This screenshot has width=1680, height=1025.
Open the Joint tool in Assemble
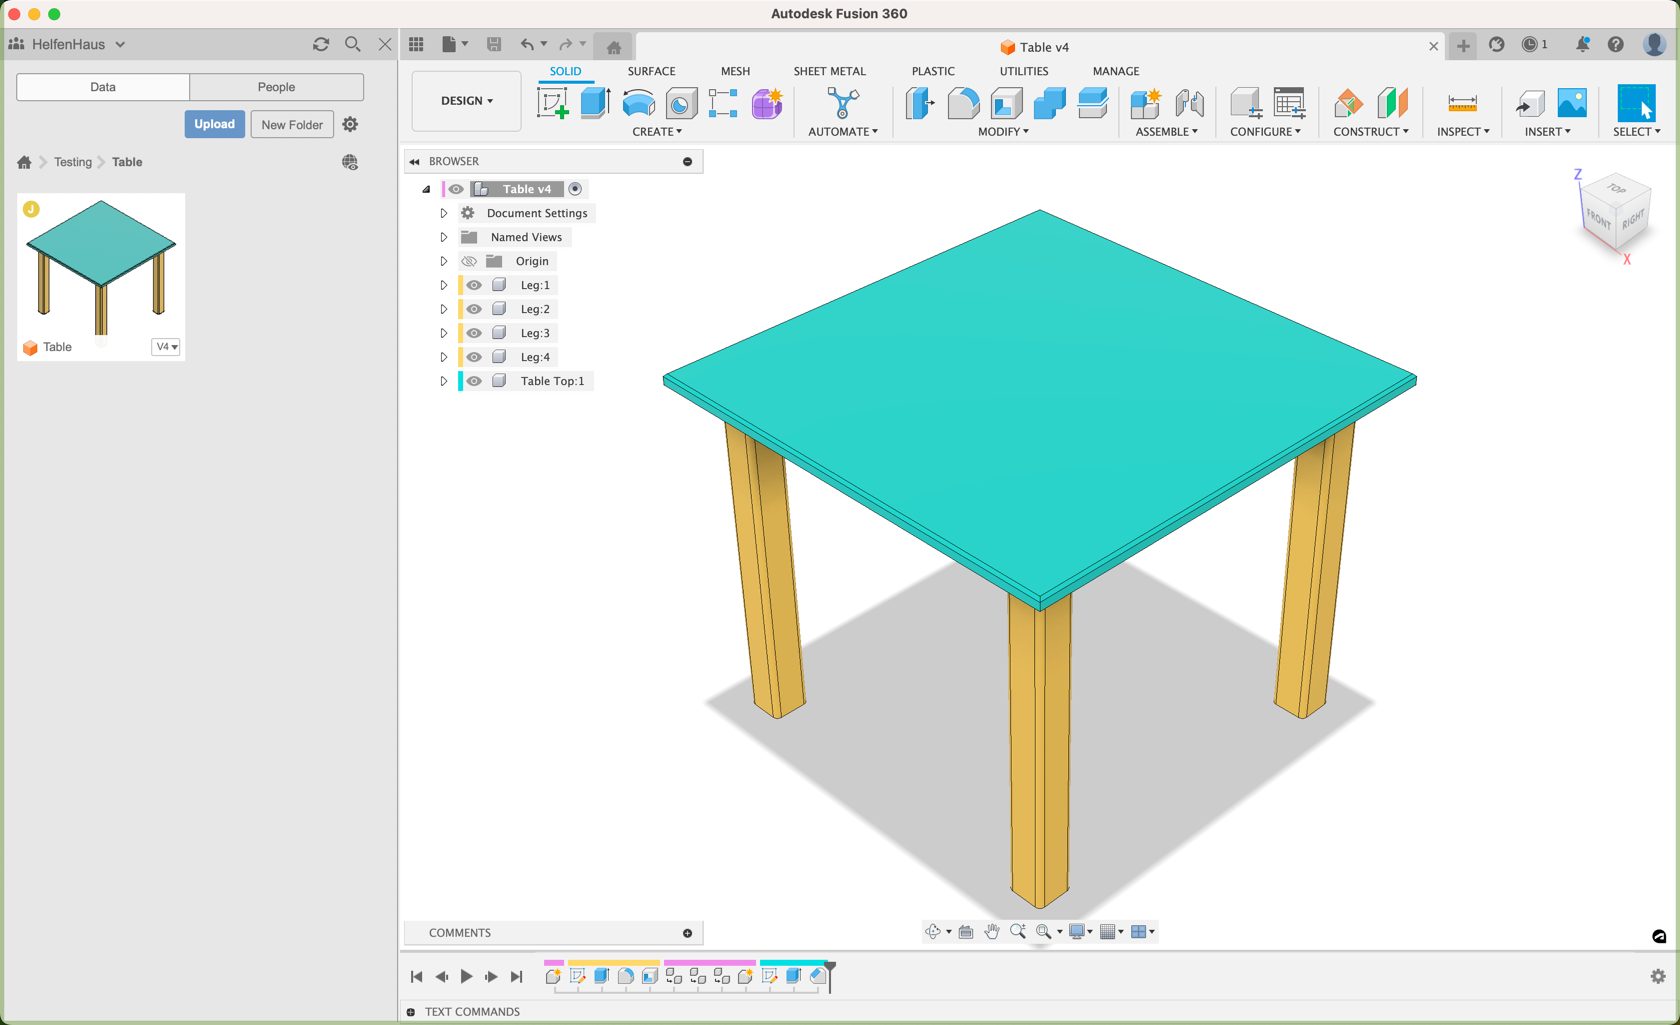pyautogui.click(x=1189, y=103)
